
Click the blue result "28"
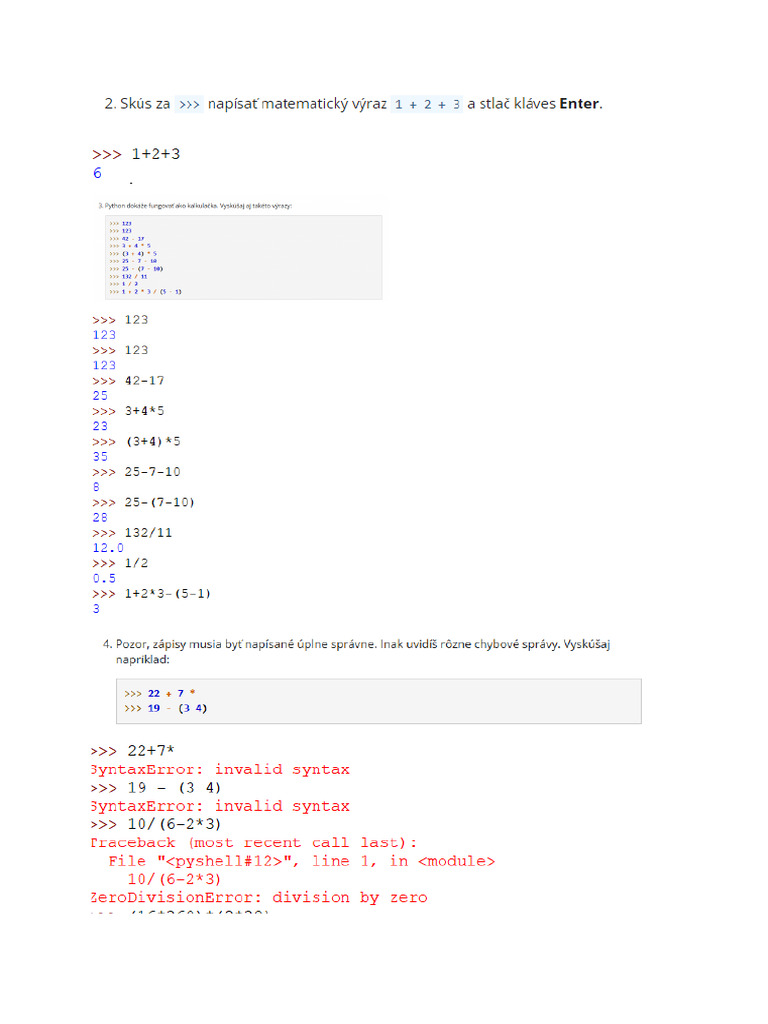click(100, 517)
